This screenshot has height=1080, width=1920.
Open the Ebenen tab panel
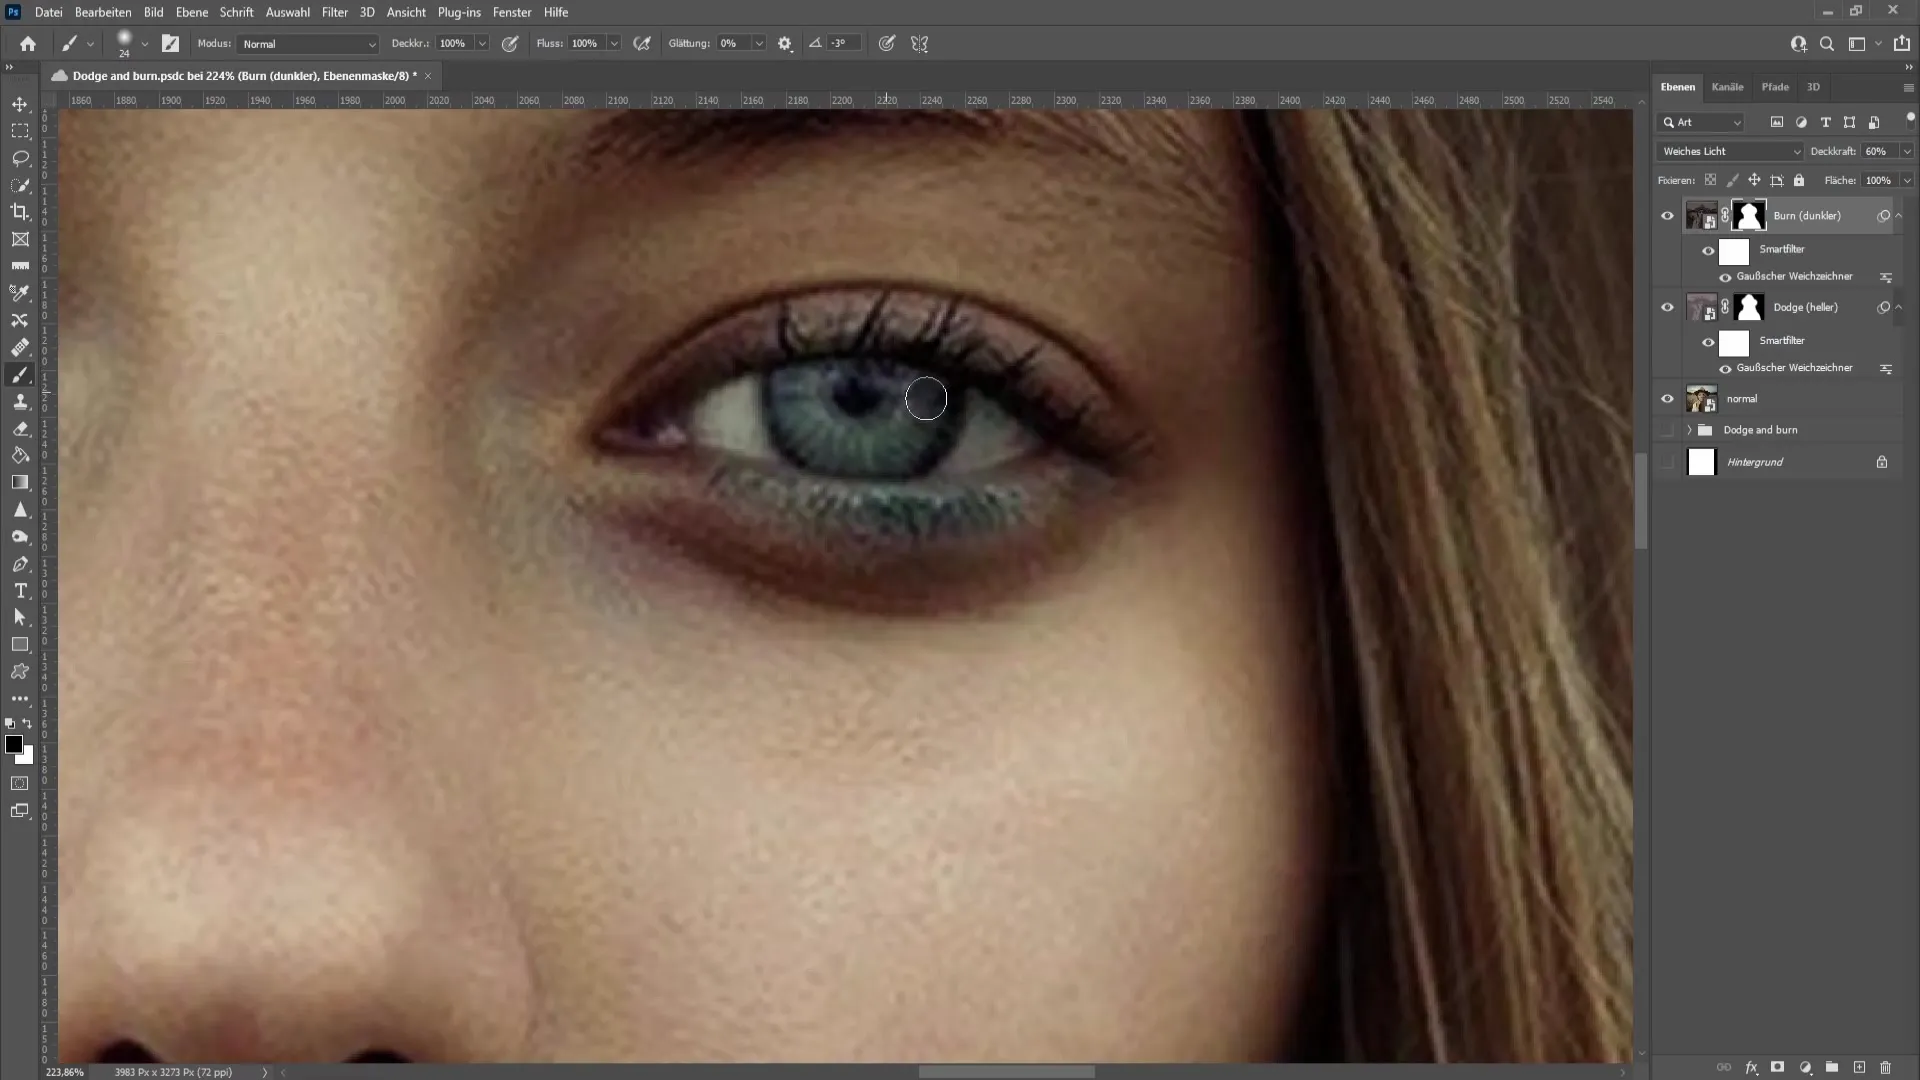click(1679, 86)
